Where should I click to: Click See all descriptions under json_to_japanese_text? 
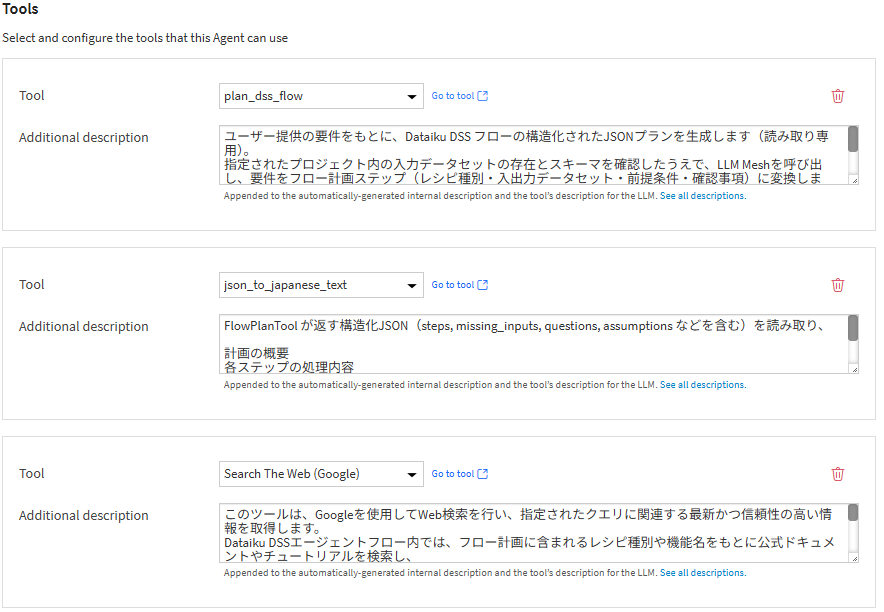pyautogui.click(x=702, y=385)
